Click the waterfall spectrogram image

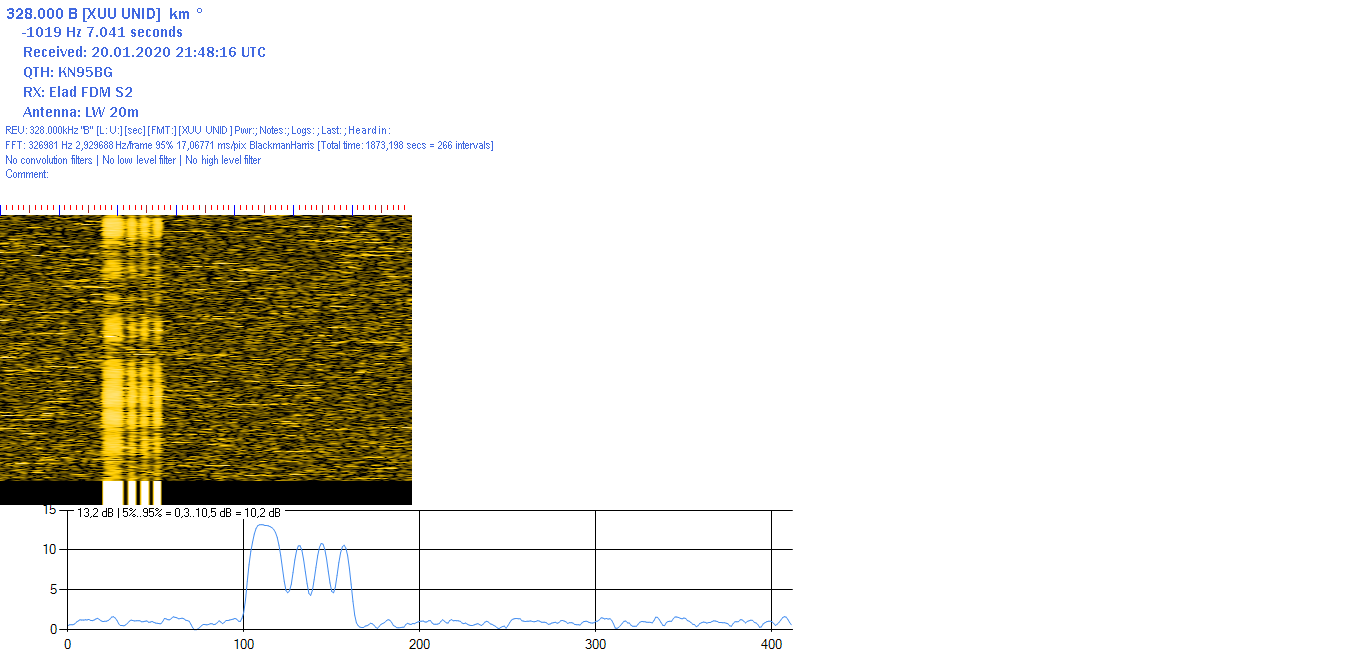coord(206,348)
